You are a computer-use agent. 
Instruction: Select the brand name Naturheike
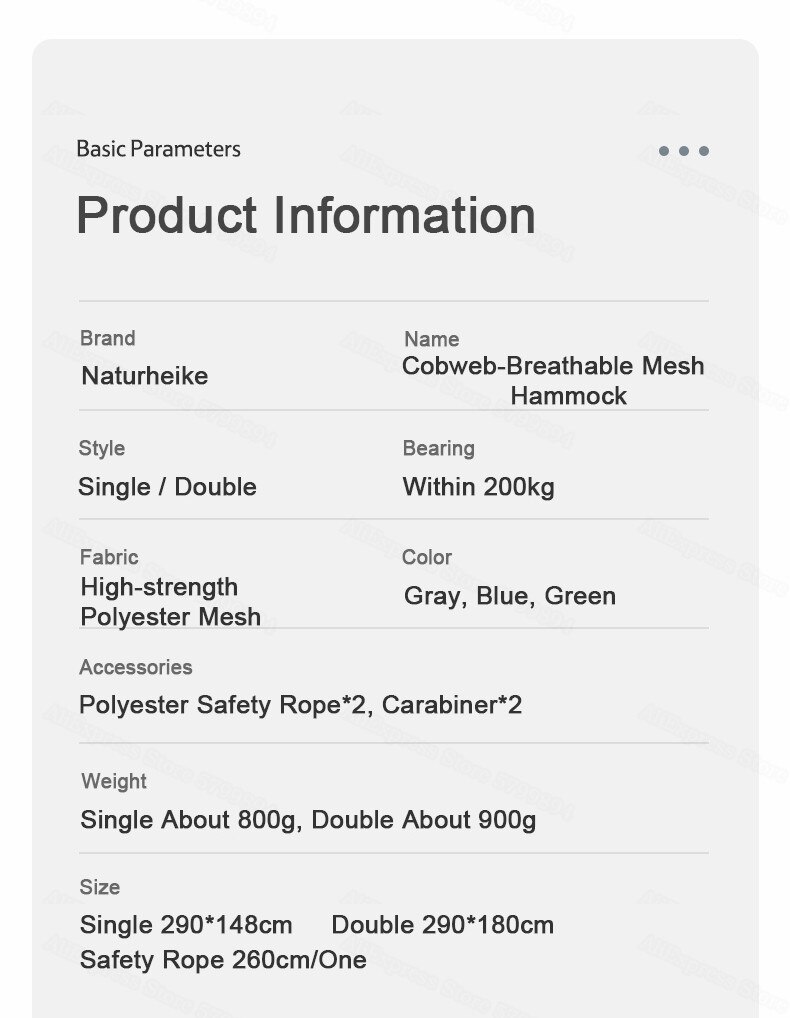coord(145,376)
